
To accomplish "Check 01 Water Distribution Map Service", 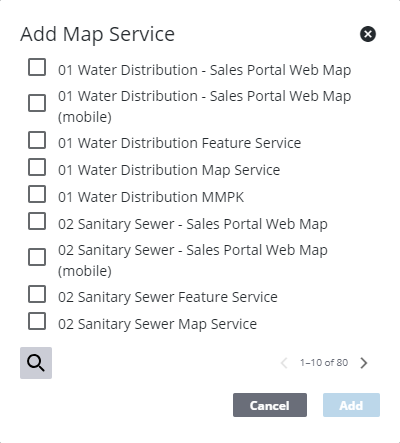I will pos(37,167).
